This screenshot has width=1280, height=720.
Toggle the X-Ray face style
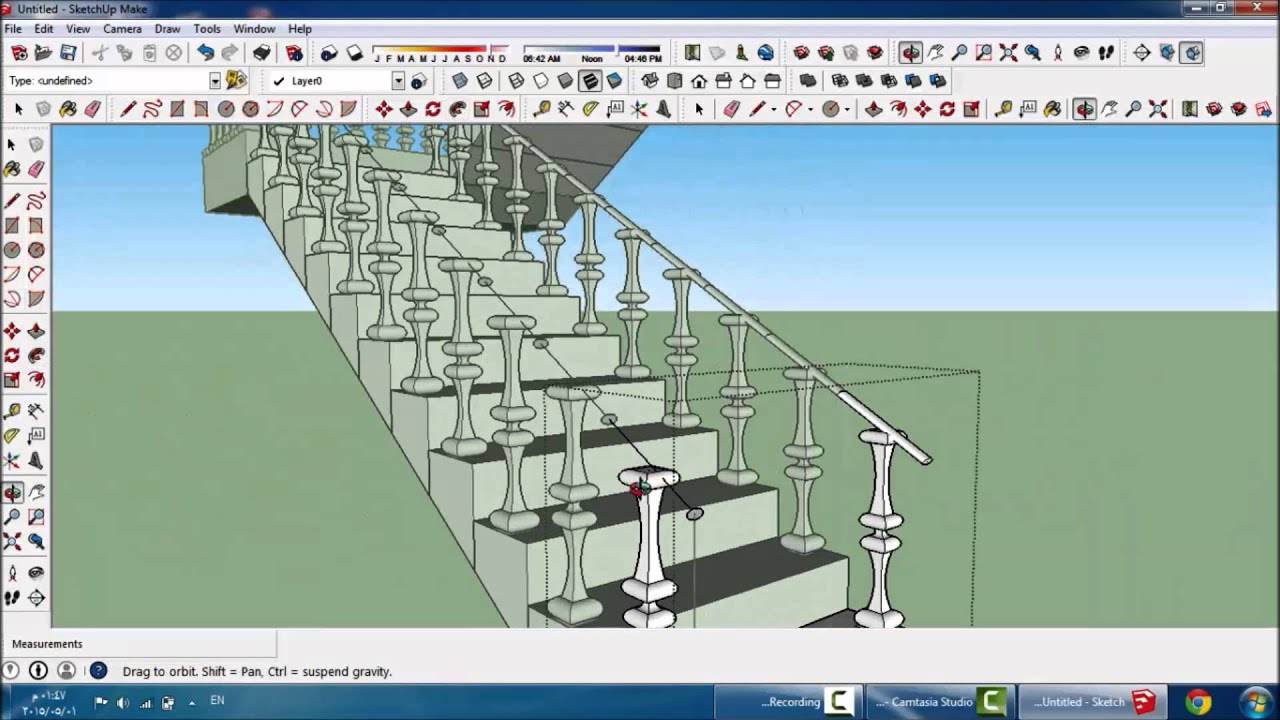460,81
